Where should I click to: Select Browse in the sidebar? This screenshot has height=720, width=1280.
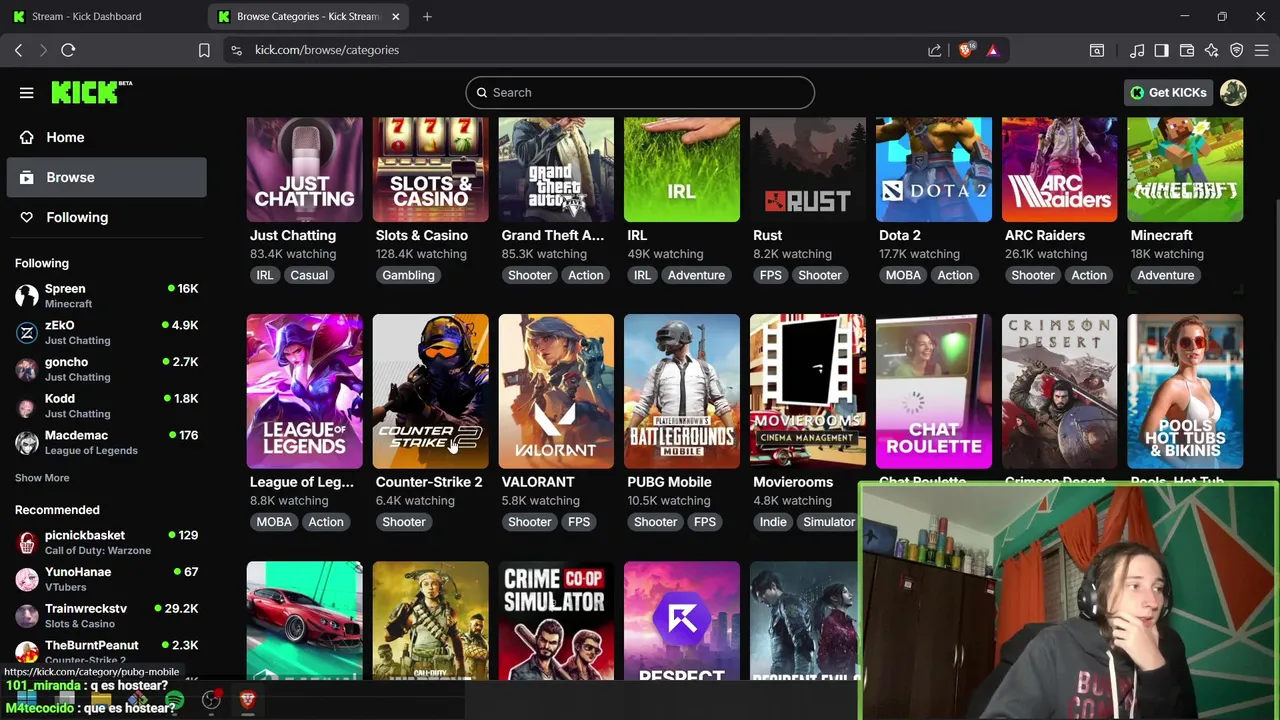click(106, 177)
